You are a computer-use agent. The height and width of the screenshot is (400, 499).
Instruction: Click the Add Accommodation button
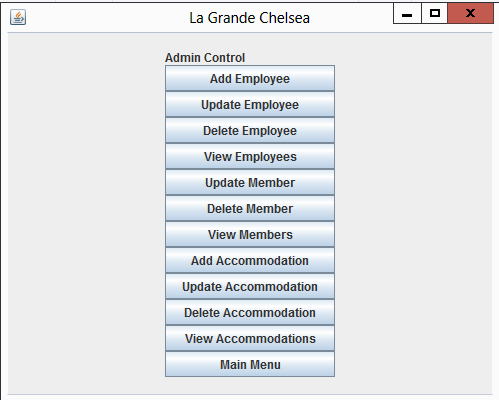point(250,260)
